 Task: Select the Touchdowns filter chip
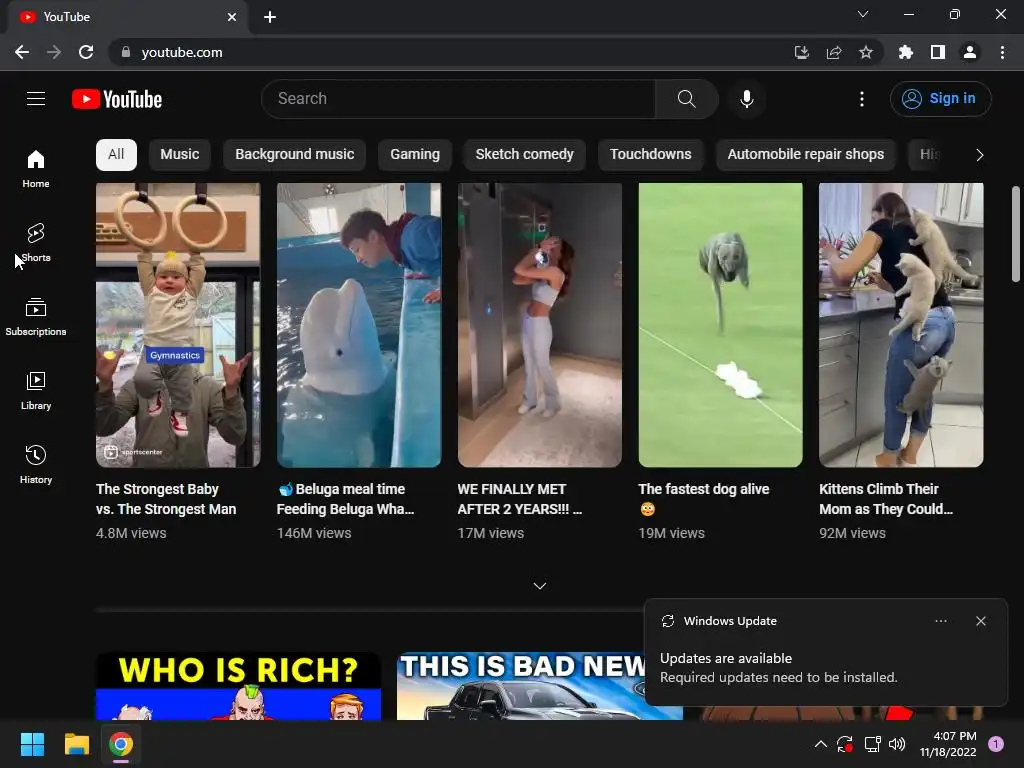click(x=650, y=155)
